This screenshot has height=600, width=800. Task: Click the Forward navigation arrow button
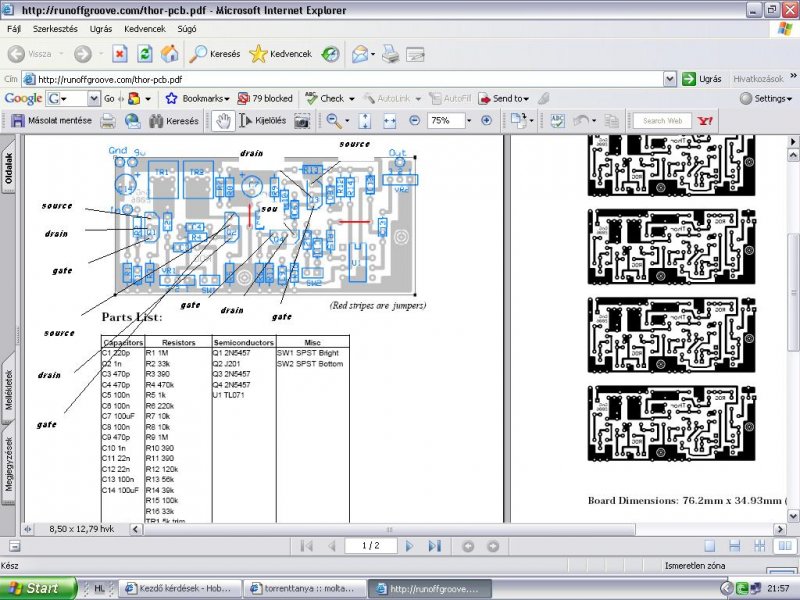click(x=83, y=54)
